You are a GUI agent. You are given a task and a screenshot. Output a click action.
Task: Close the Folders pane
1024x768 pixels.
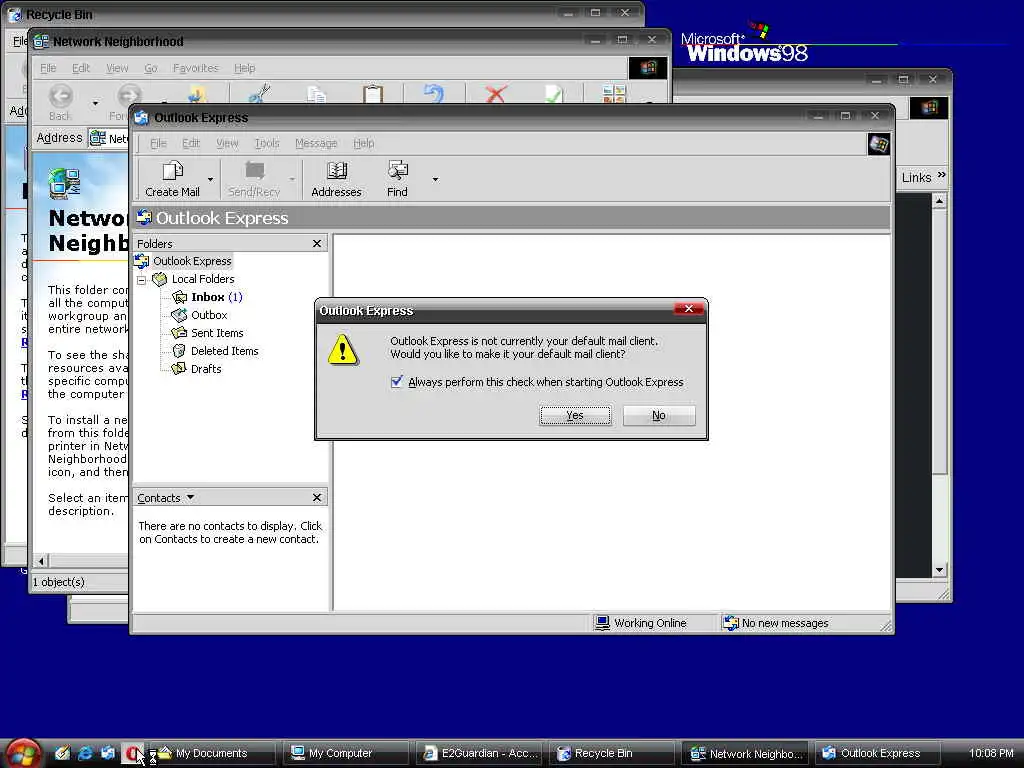pyautogui.click(x=317, y=244)
